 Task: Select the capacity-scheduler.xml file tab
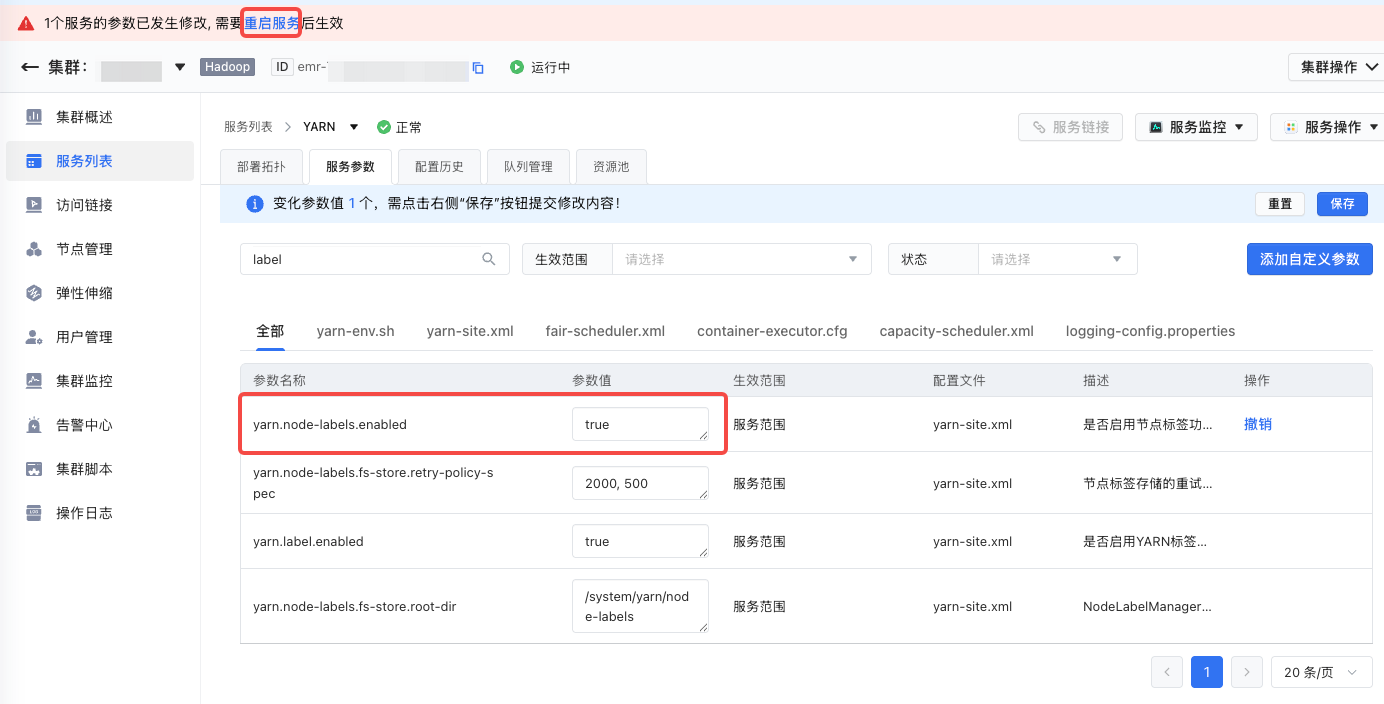click(957, 331)
